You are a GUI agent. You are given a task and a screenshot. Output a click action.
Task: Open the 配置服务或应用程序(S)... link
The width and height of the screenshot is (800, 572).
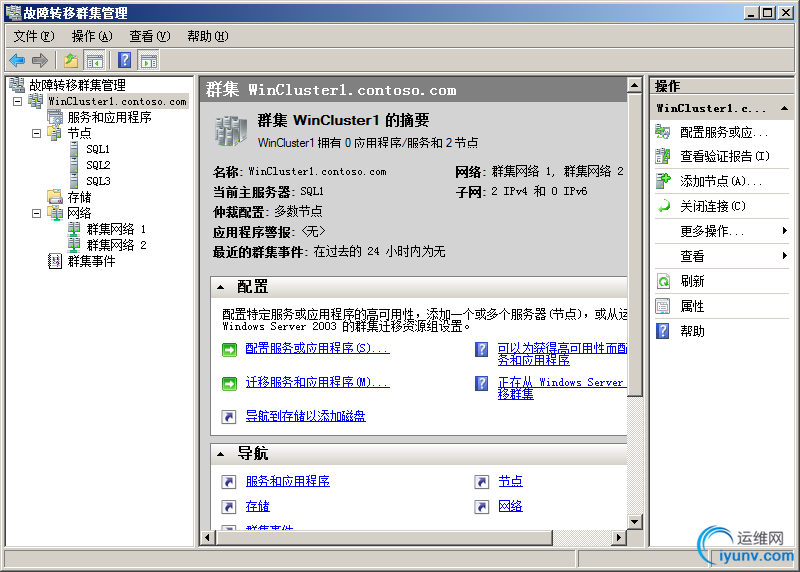click(317, 348)
